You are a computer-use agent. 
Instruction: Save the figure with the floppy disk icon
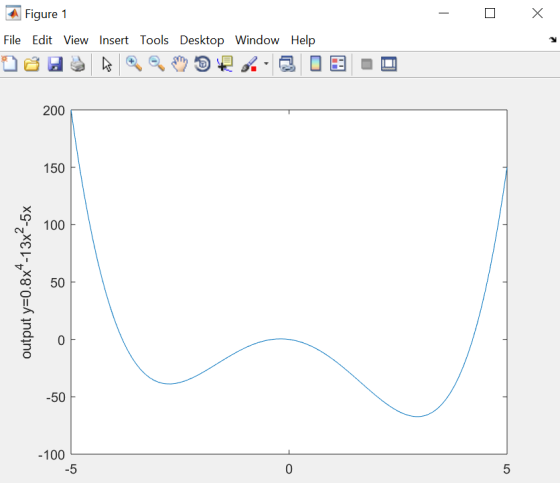(x=55, y=64)
